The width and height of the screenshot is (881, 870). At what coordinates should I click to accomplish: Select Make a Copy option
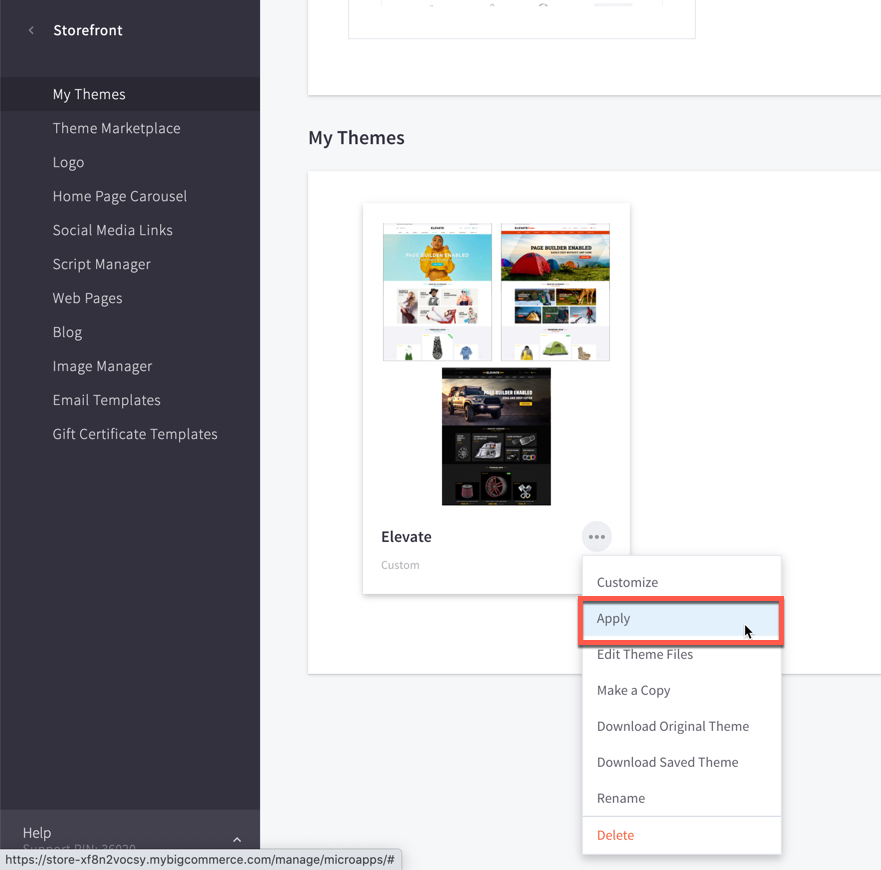pyautogui.click(x=633, y=690)
